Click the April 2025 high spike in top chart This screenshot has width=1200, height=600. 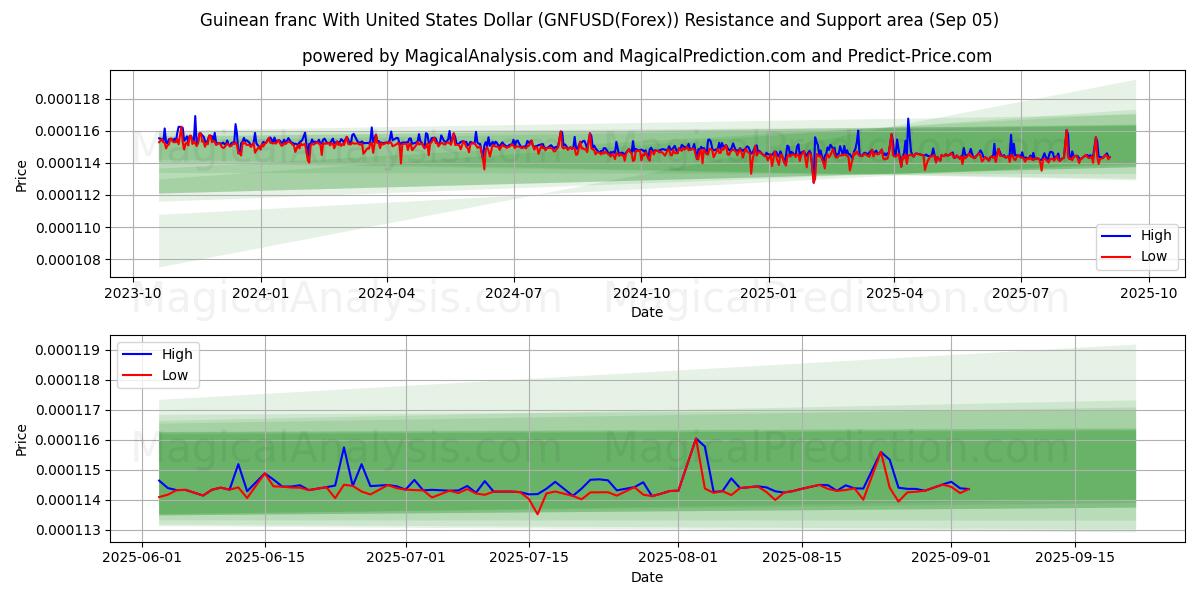tap(908, 120)
